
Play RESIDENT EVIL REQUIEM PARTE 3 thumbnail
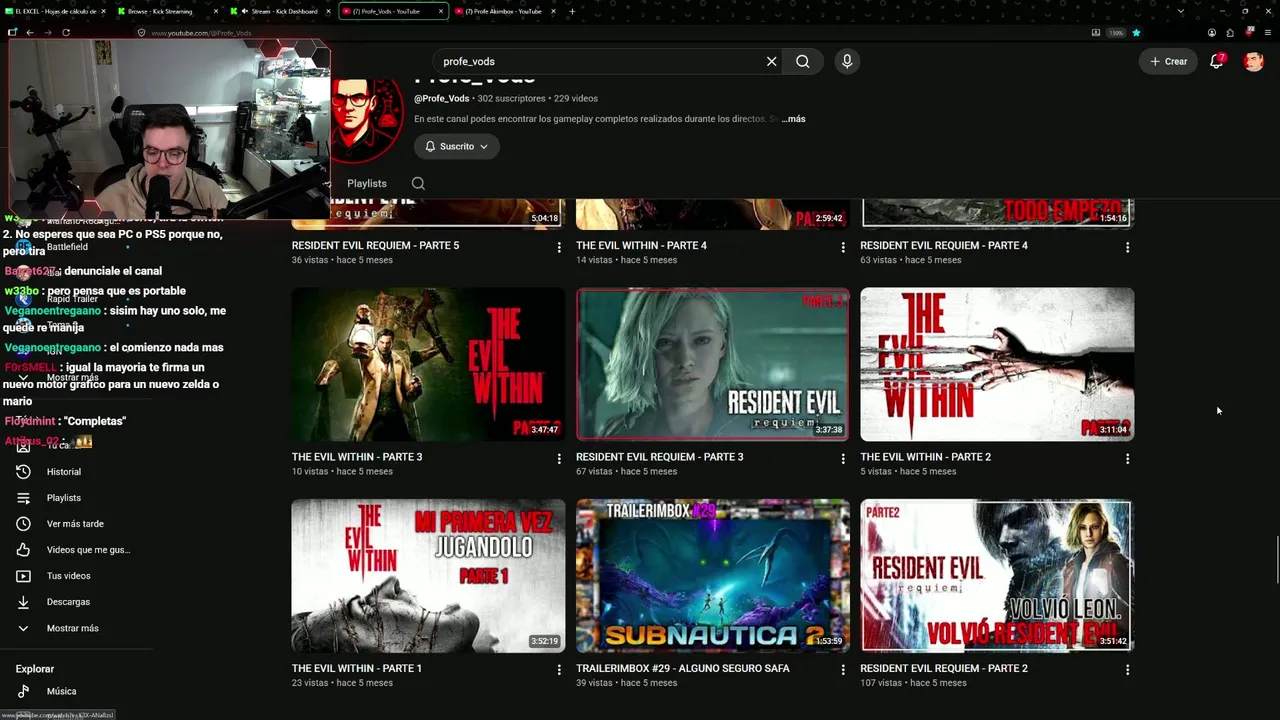coord(712,364)
